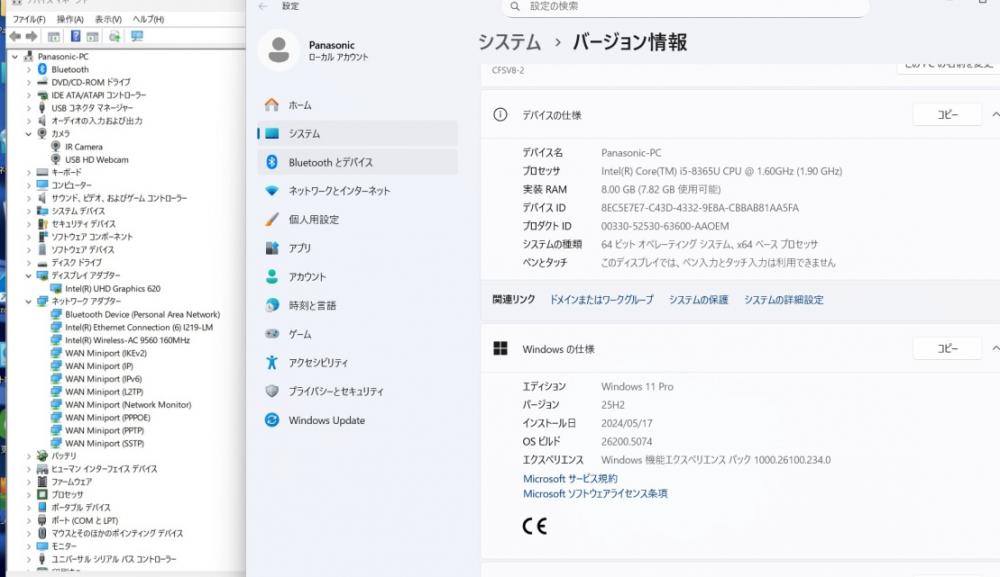Open Microsoft サービス規約 link
This screenshot has width=1000, height=577.
click(570, 479)
